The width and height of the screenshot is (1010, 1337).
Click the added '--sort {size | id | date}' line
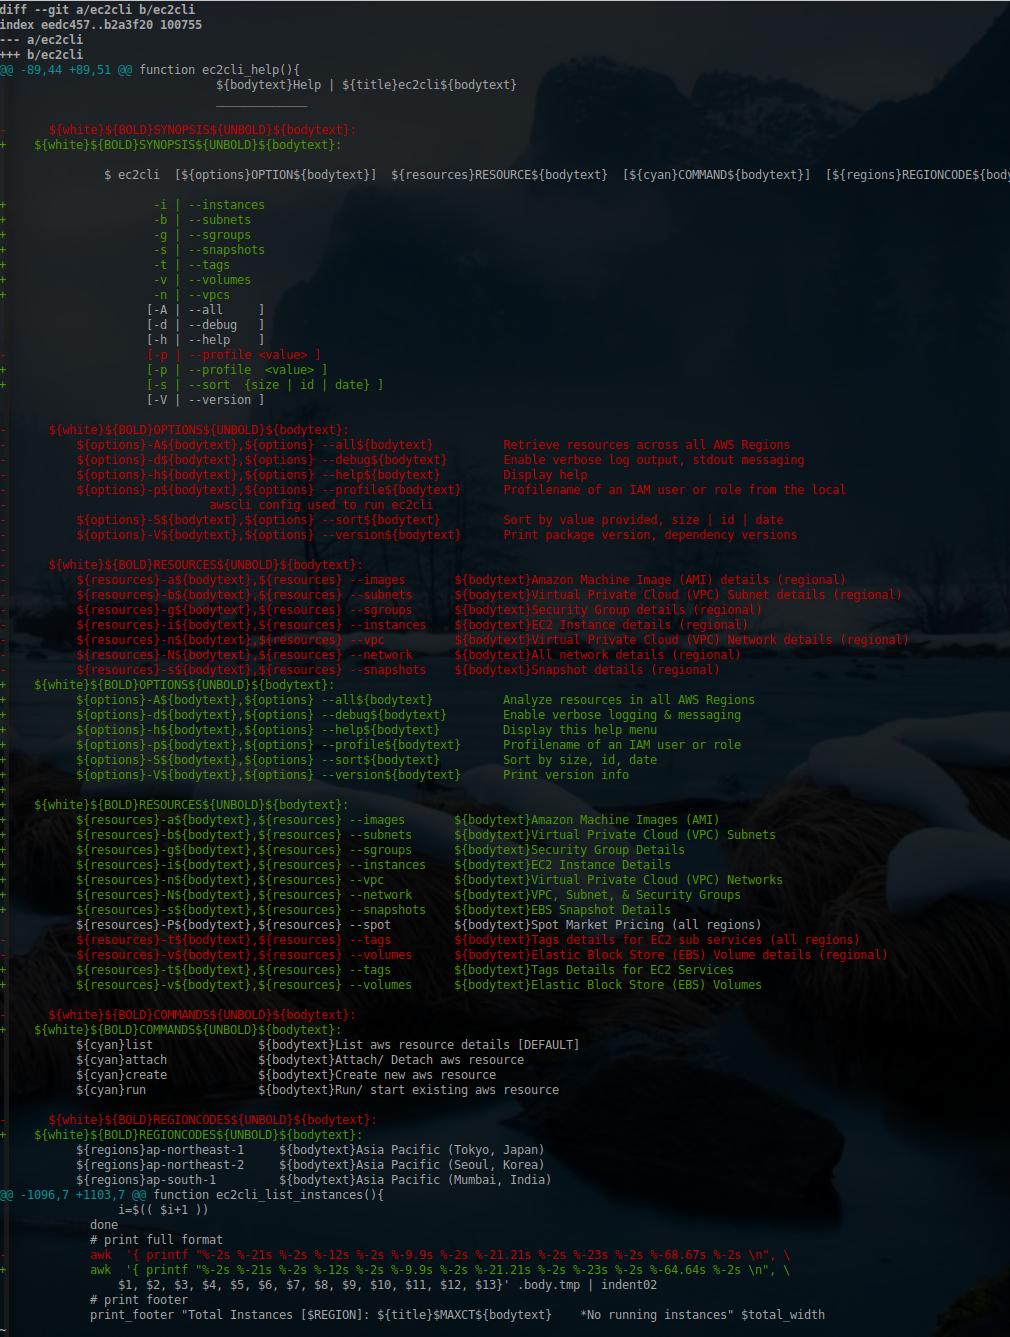pos(265,385)
